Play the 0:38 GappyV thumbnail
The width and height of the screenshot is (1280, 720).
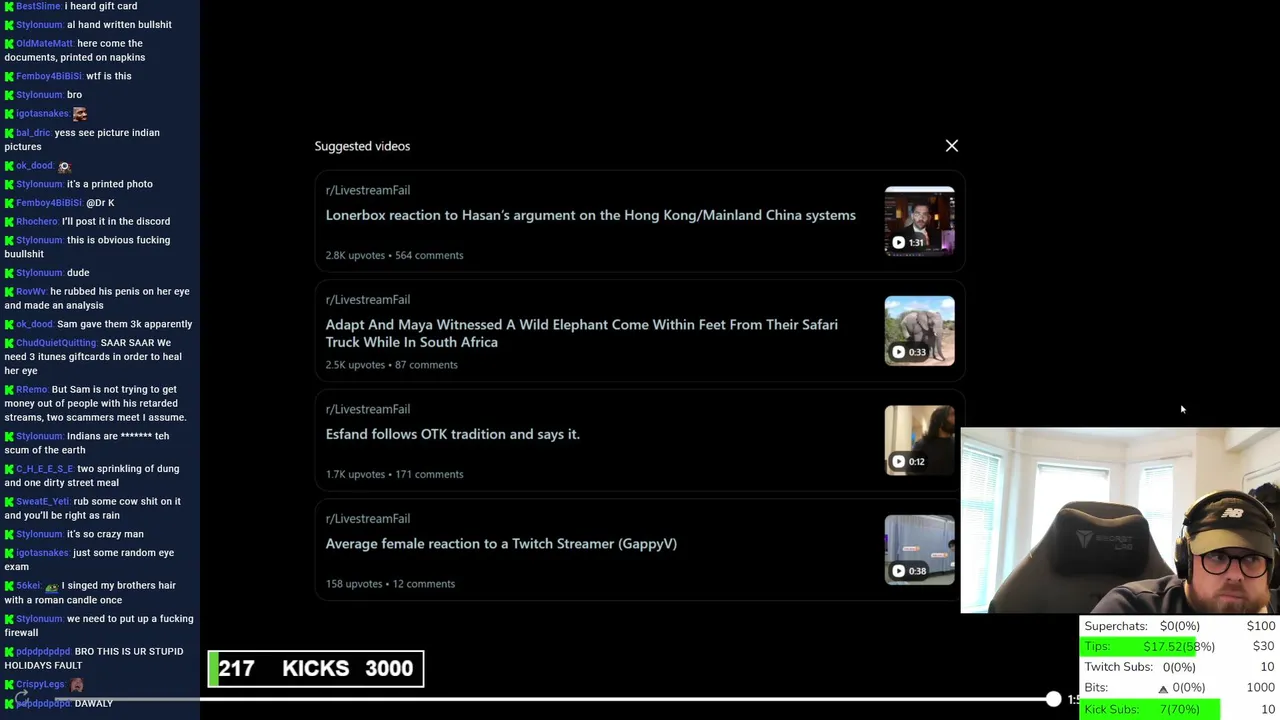pos(919,550)
